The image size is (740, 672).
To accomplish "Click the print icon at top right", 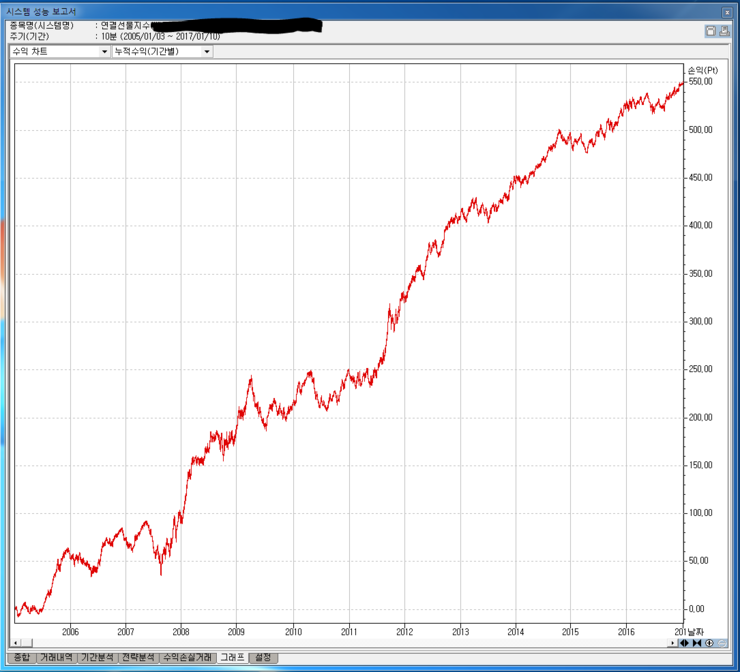I will [724, 31].
